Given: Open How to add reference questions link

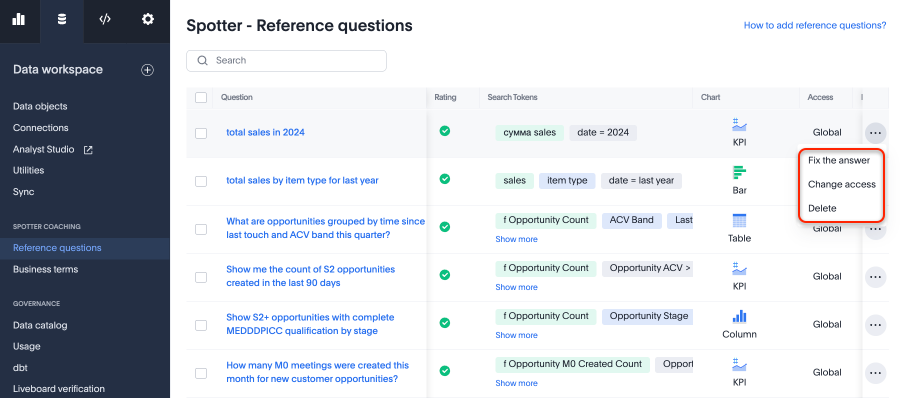Looking at the screenshot, I should (815, 25).
